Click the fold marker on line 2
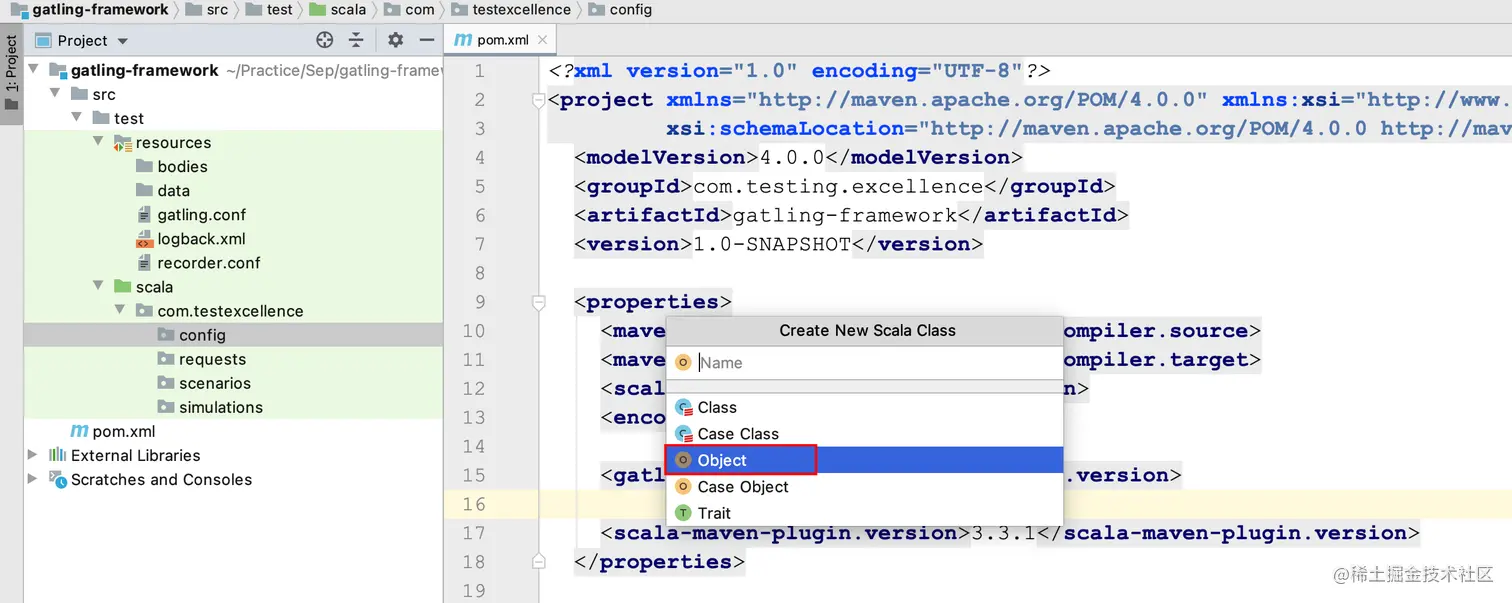 pos(539,99)
